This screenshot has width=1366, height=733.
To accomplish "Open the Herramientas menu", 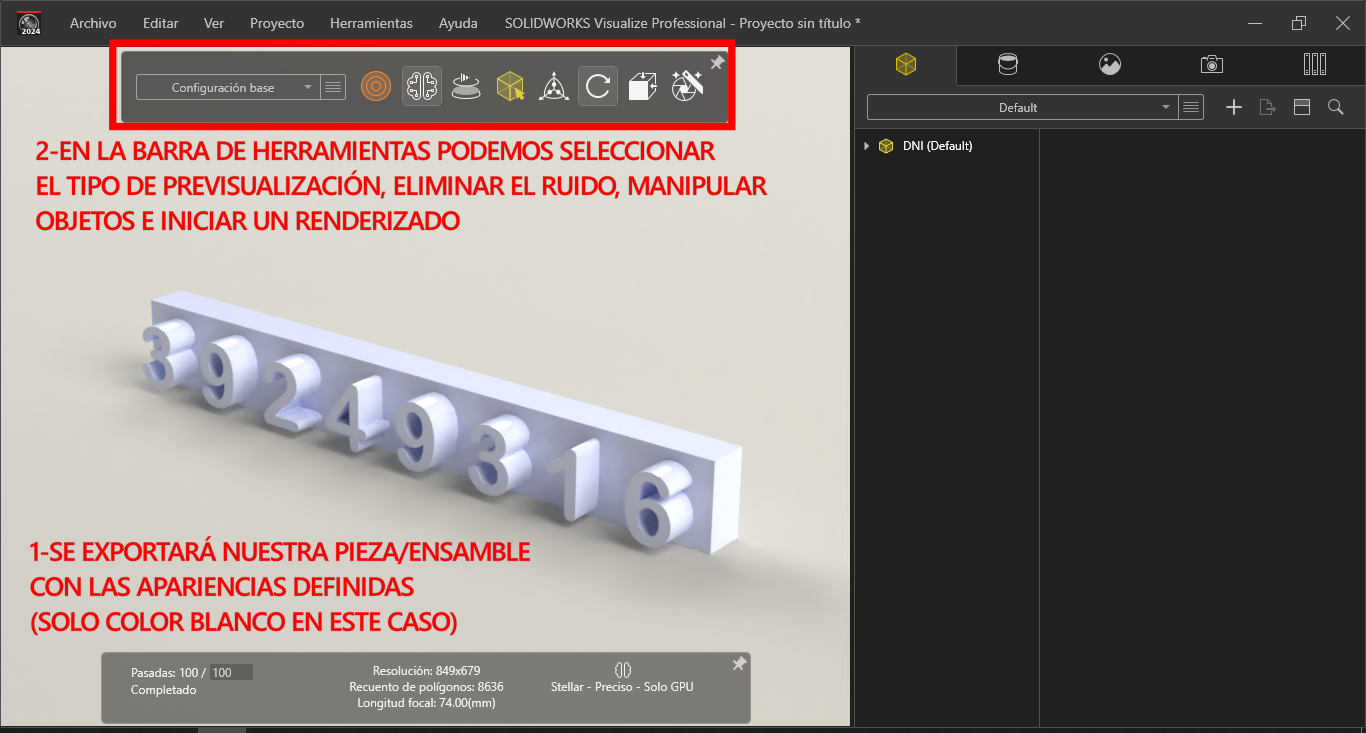I will pyautogui.click(x=371, y=23).
